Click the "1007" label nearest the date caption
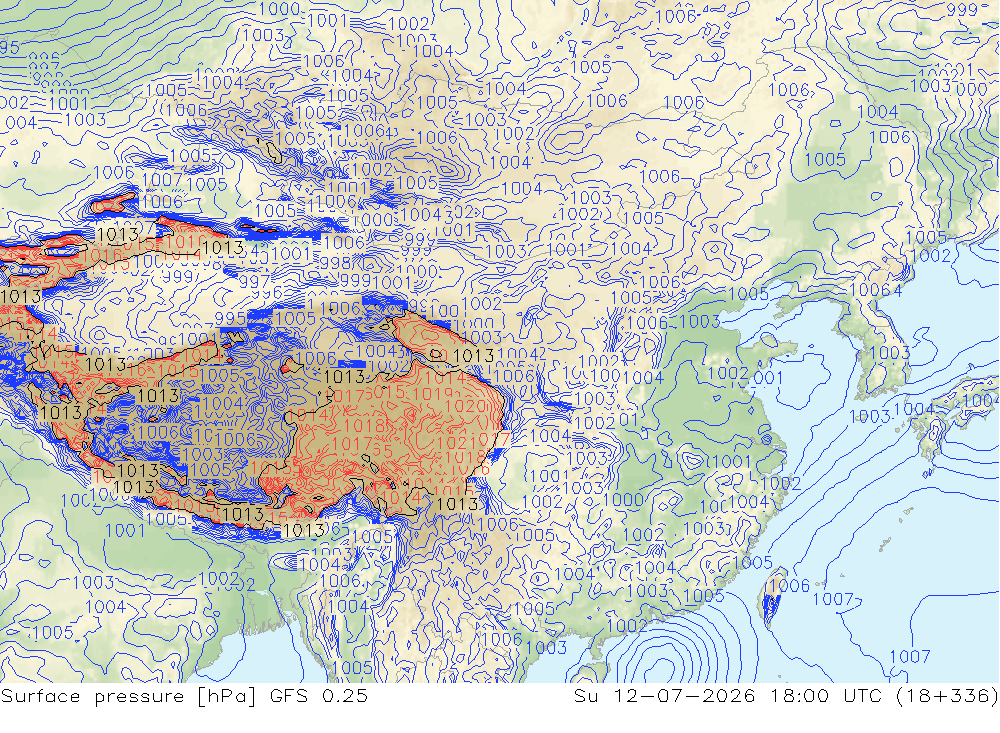1000x733 pixels. [910, 656]
